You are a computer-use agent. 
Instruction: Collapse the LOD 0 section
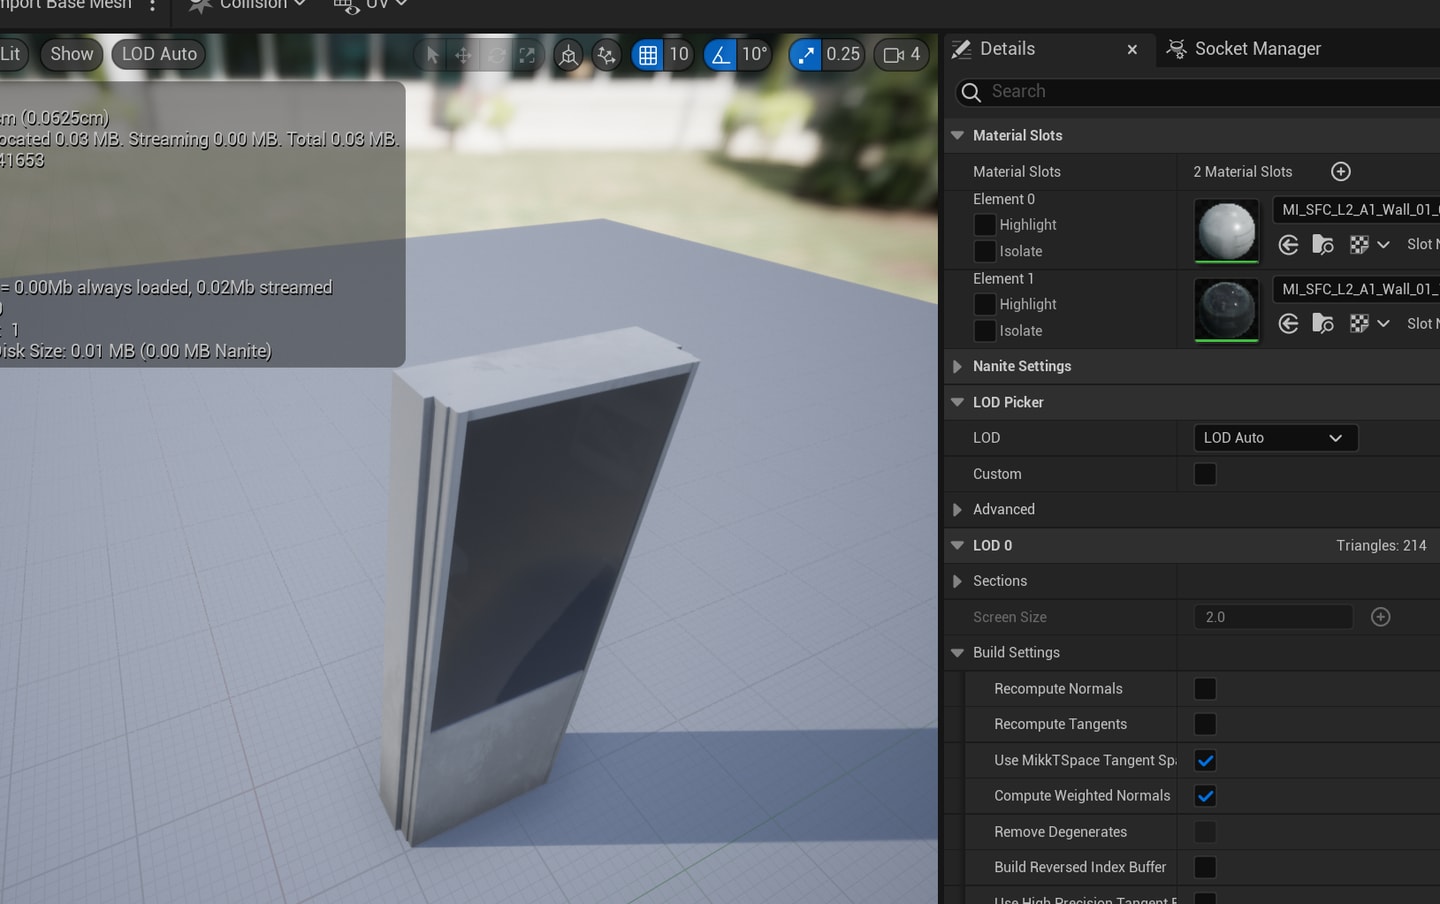tap(957, 546)
